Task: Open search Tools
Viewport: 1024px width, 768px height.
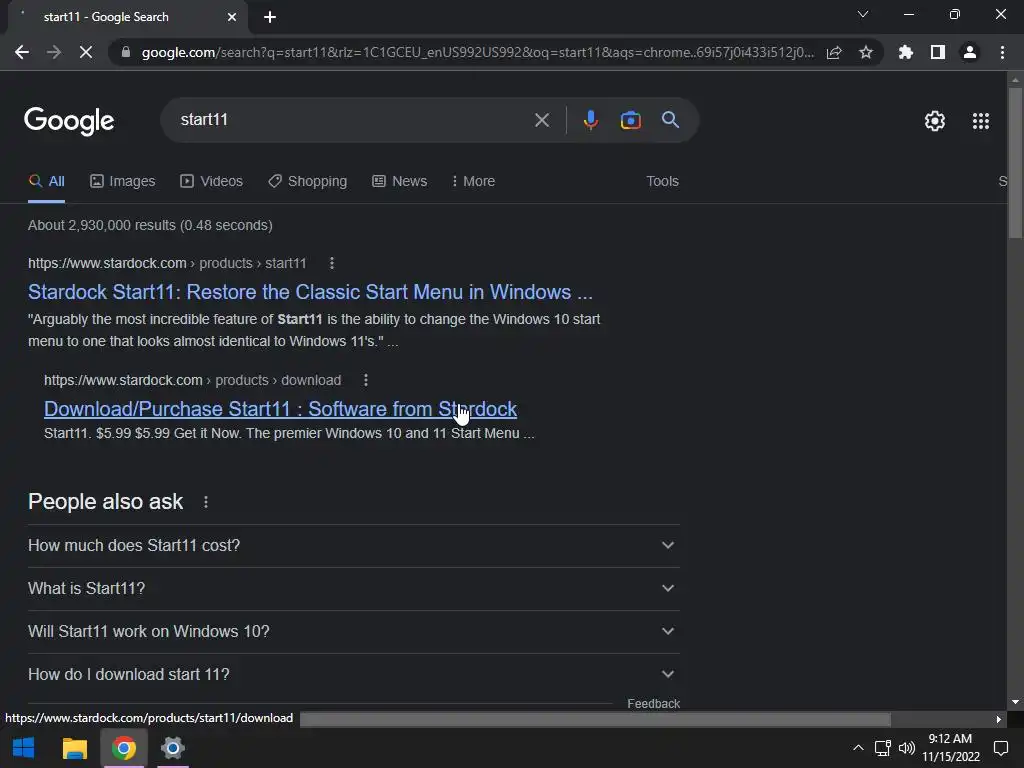Action: click(x=662, y=182)
